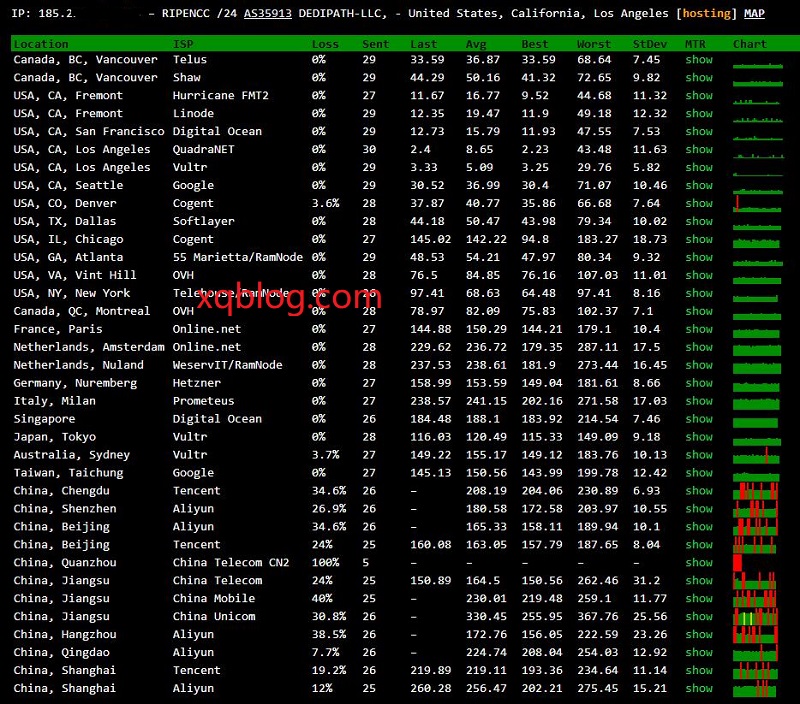The width and height of the screenshot is (800, 704).
Task: Select the 2.4 last latency value
Action: pos(420,149)
